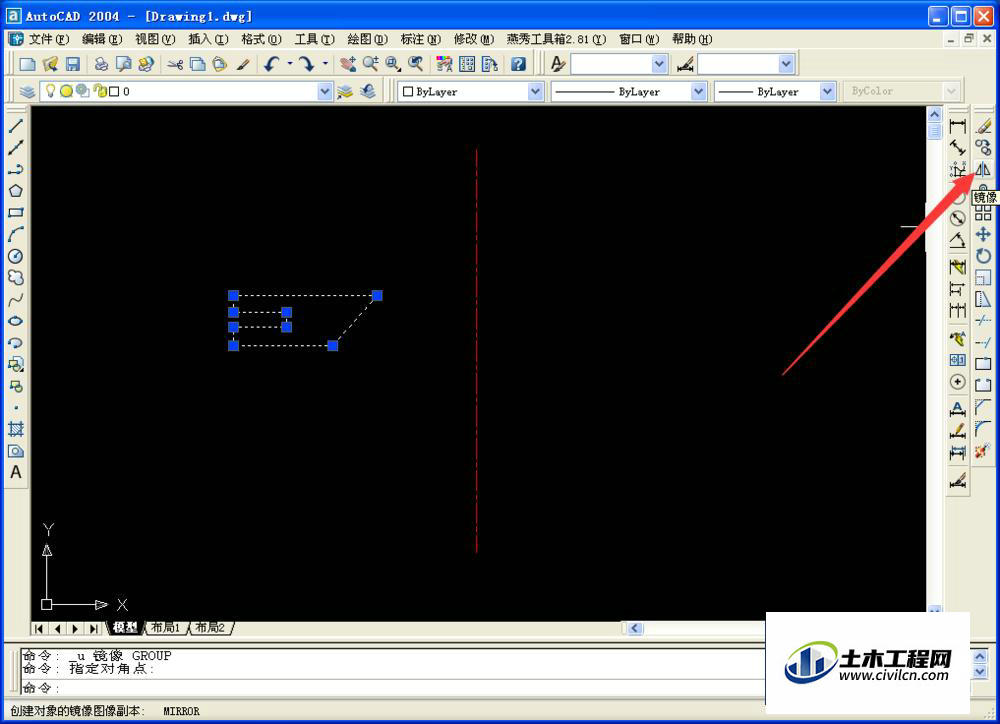The image size is (1000, 724).
Task: Click the Aligned Dimension tool
Action: click(x=957, y=147)
